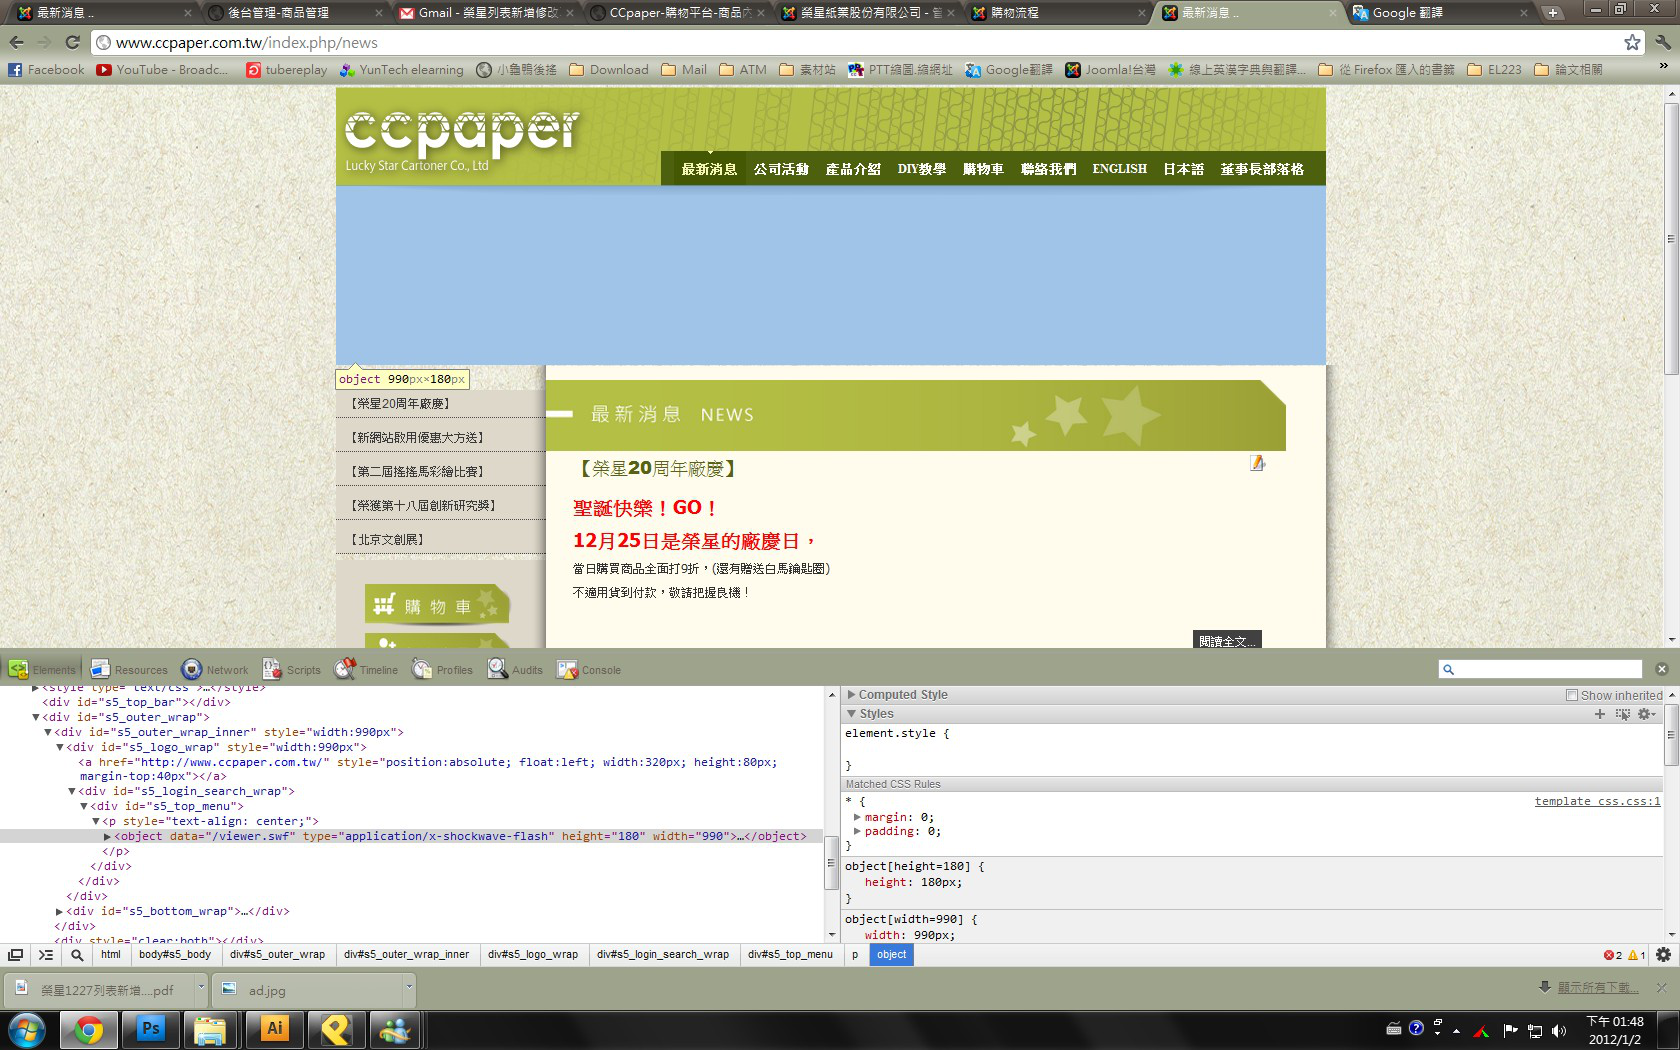Screen dimensions: 1680x1050
Task: Open DevTools settings gear at bottom right
Action: (x=1663, y=955)
